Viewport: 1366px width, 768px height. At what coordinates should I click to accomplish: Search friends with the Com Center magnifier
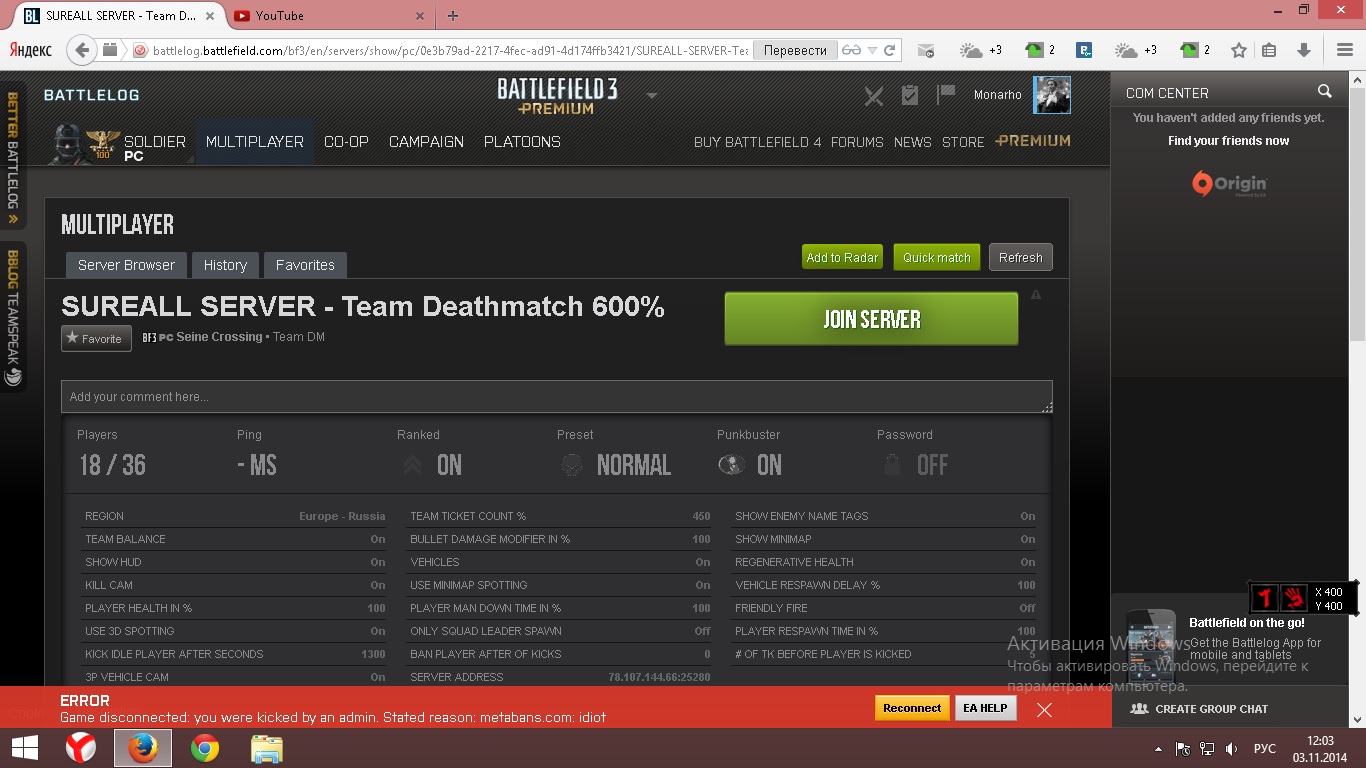point(1325,92)
